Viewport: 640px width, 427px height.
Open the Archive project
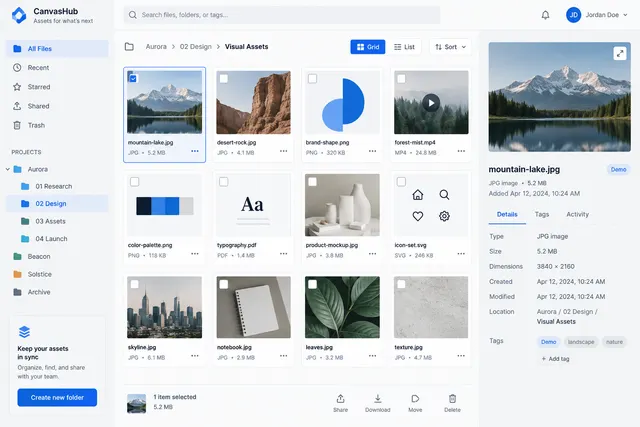point(57,292)
